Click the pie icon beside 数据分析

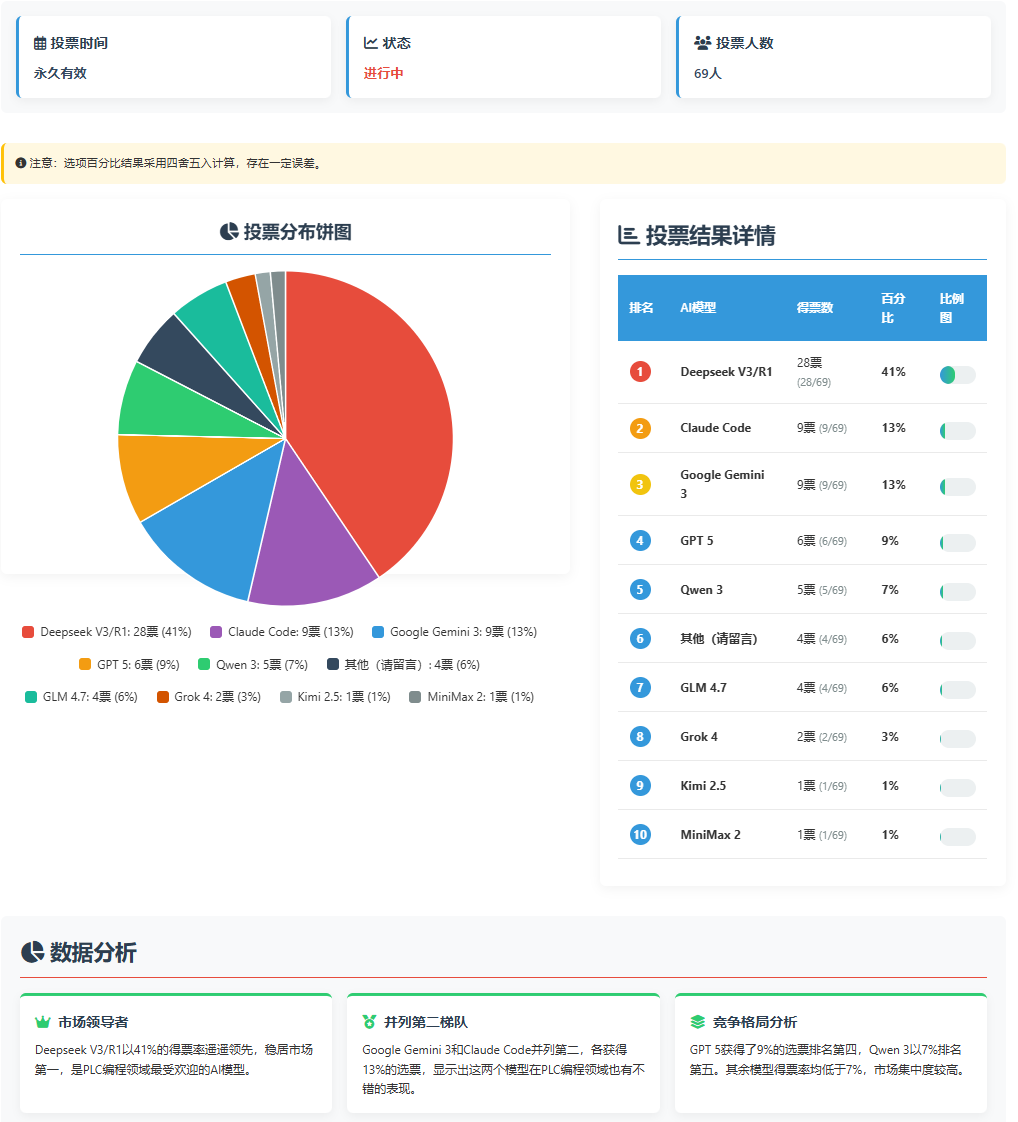point(32,952)
